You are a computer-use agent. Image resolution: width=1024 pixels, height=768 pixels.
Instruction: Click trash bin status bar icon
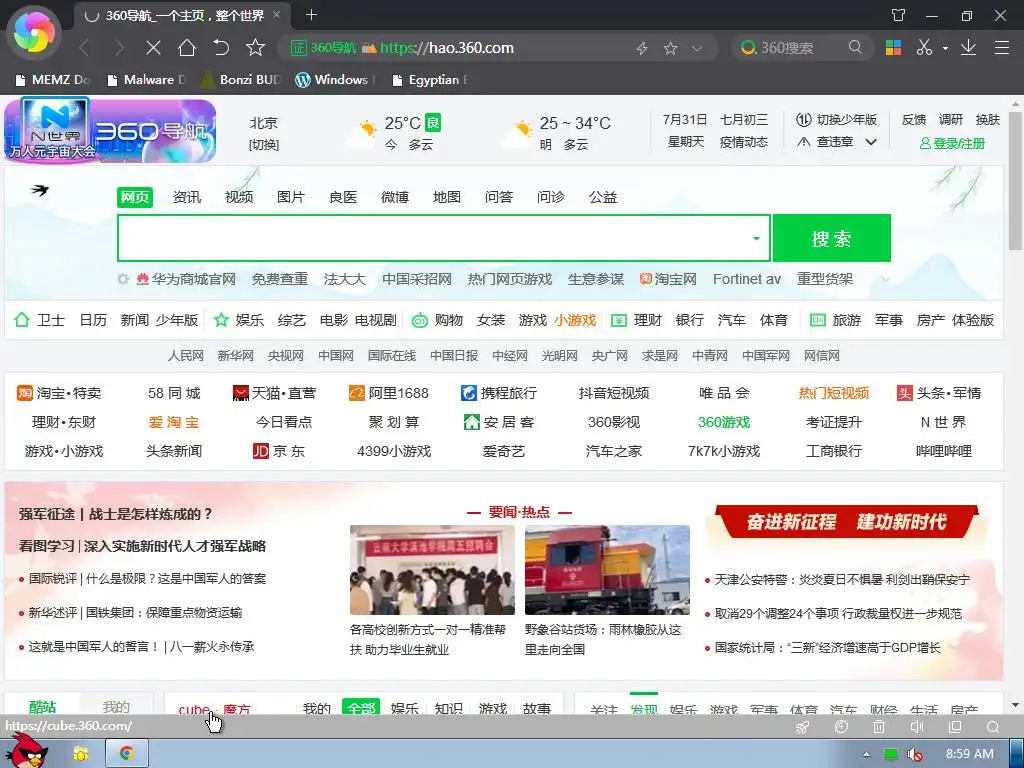pyautogui.click(x=879, y=727)
